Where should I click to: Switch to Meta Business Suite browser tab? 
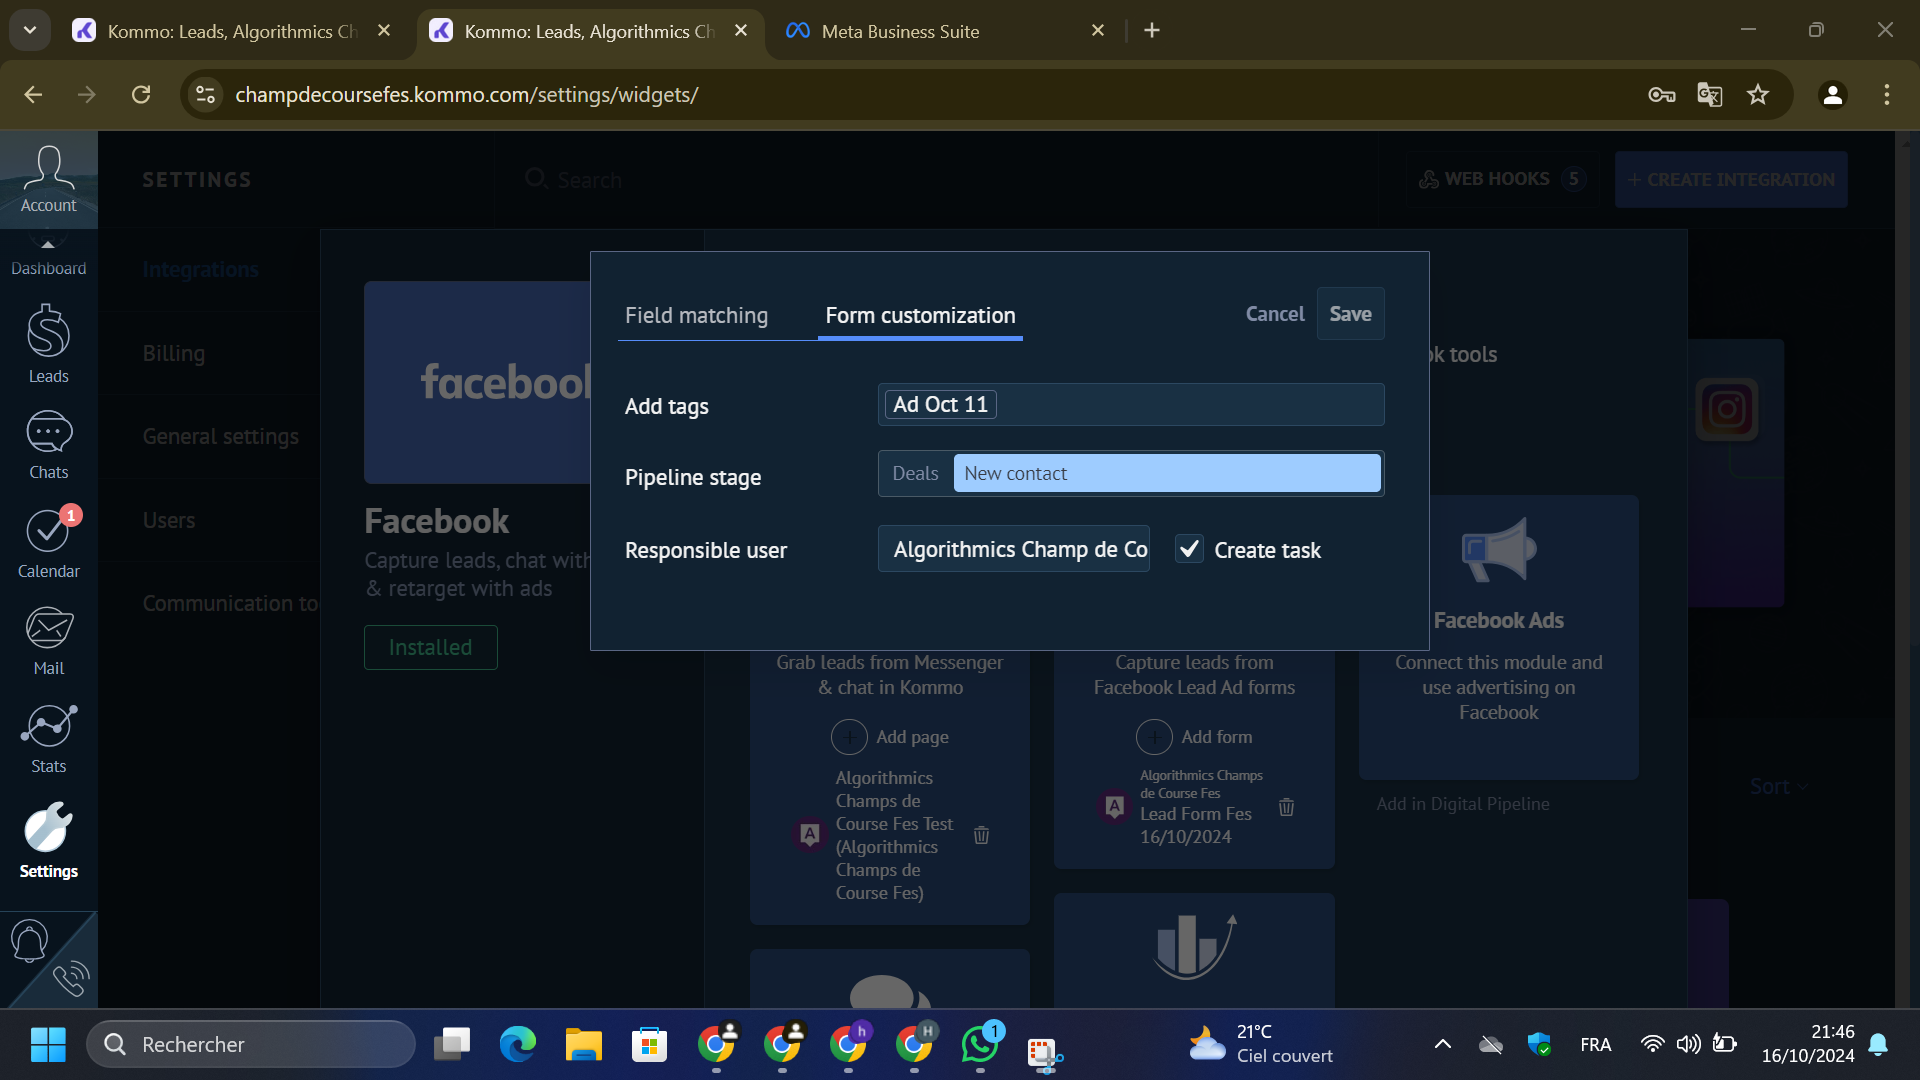point(900,31)
